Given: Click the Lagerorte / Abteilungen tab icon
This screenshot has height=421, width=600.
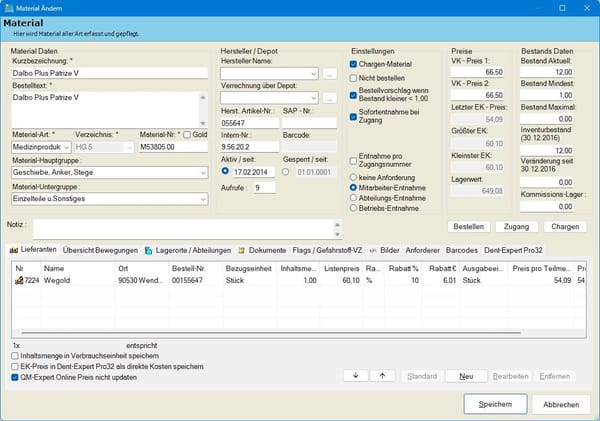Looking at the screenshot, I should click(x=148, y=250).
